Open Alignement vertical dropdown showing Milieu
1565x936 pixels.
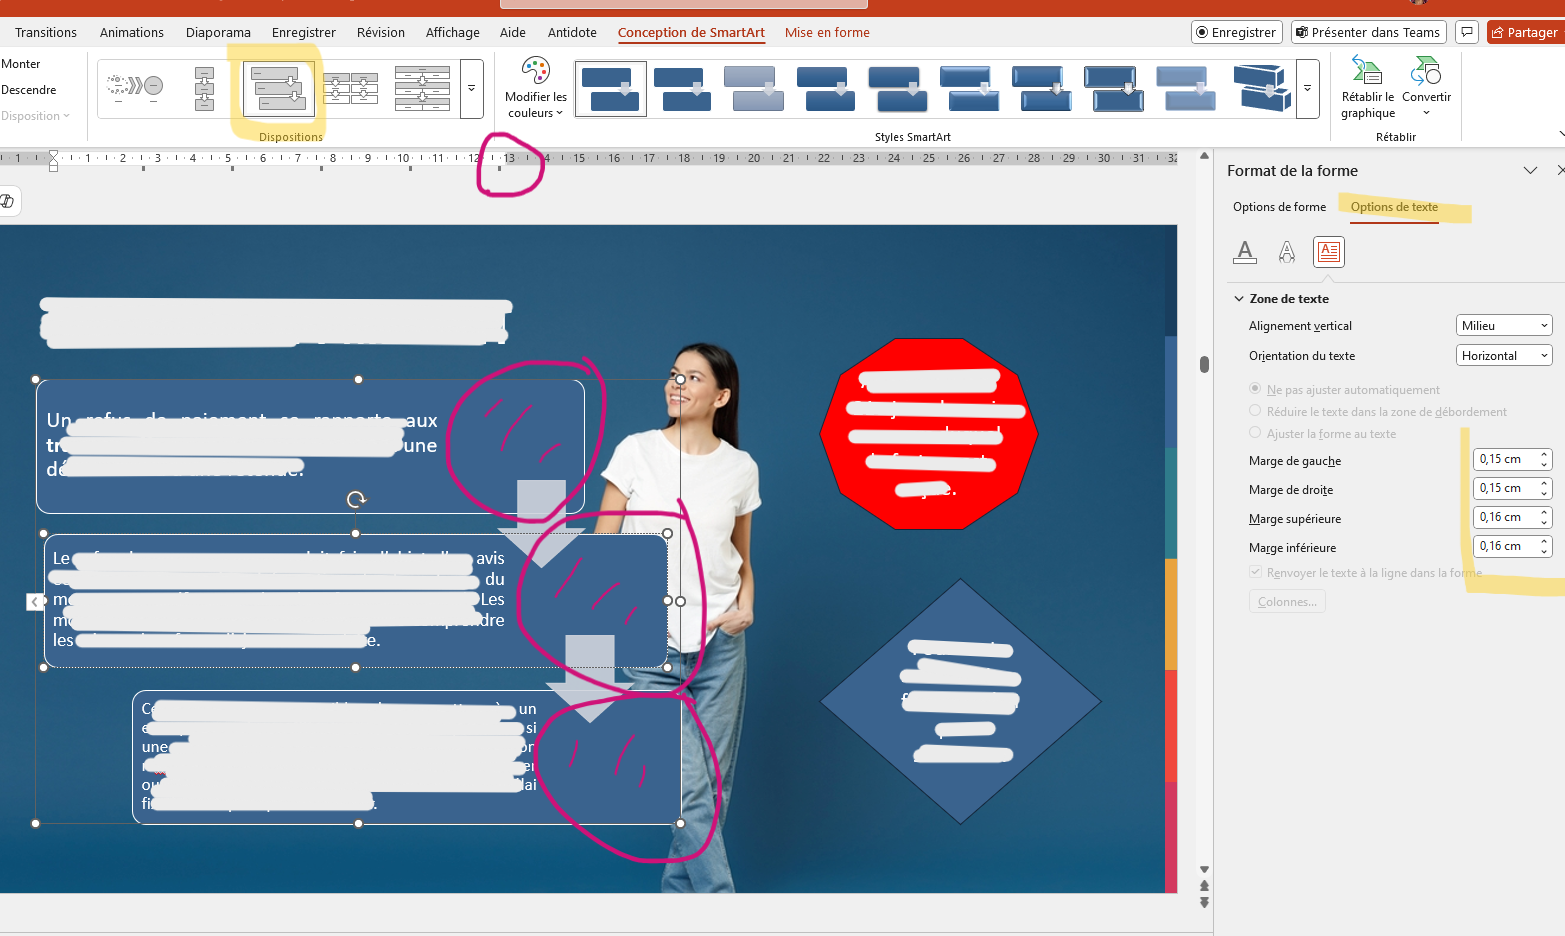point(1504,325)
